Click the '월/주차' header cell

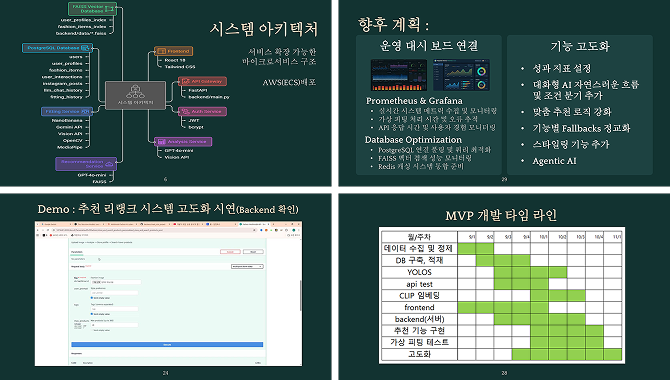[x=419, y=236]
